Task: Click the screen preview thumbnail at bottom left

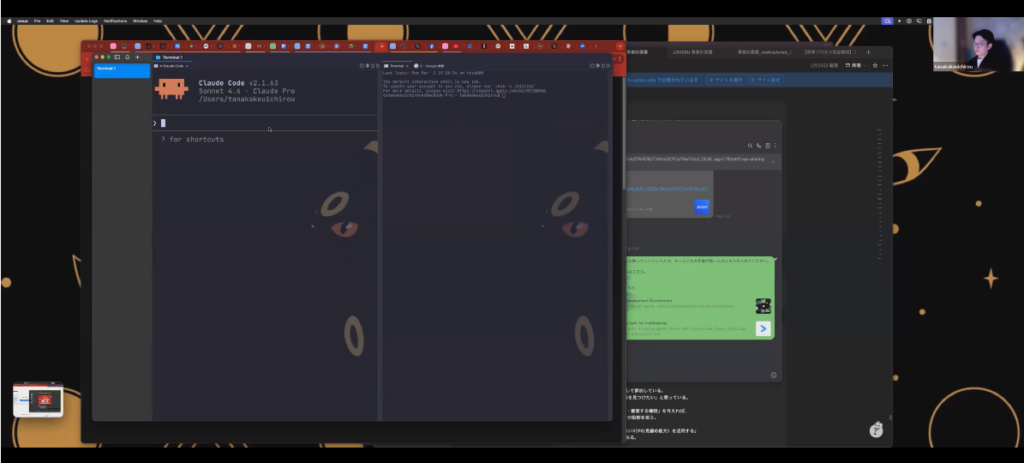Action: tap(38, 400)
